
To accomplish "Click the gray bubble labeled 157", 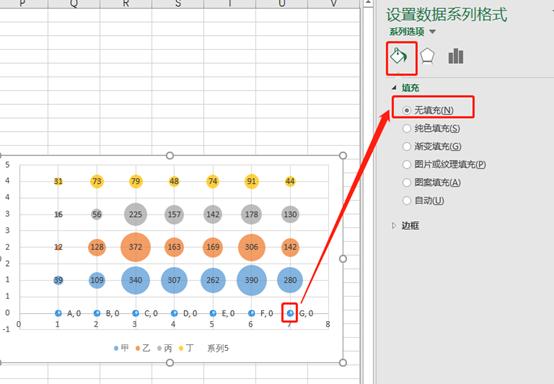I will click(x=174, y=214).
